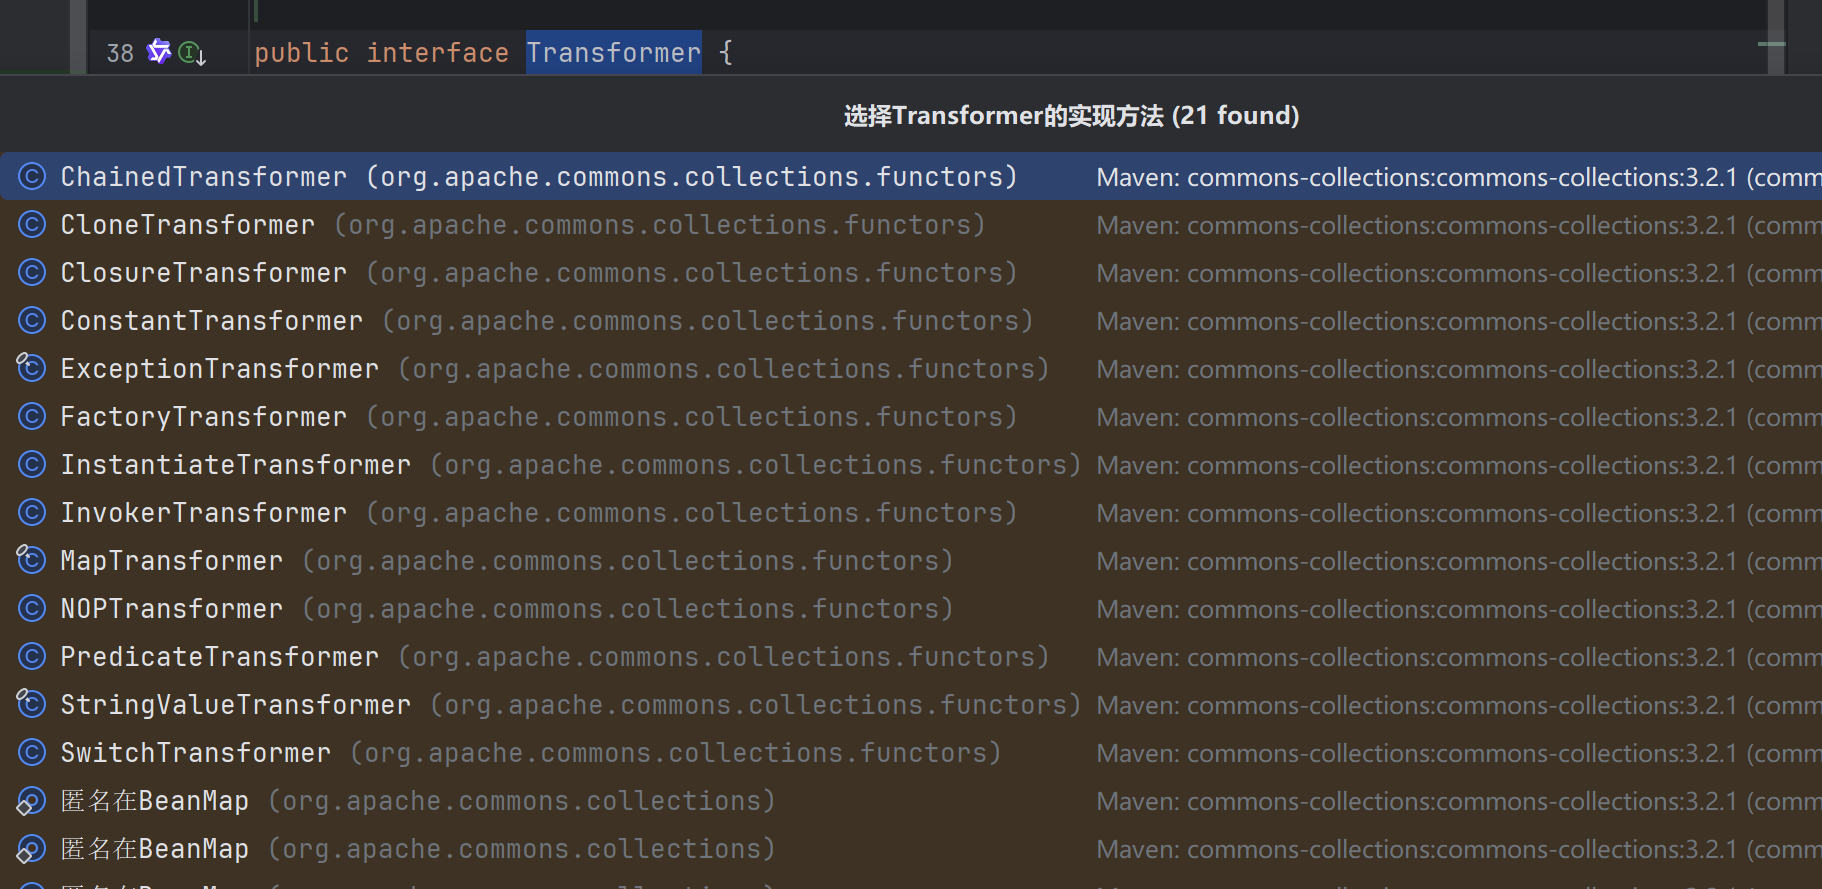This screenshot has height=889, width=1822.
Task: Pick ConstantTransformer entry
Action: [911, 321]
